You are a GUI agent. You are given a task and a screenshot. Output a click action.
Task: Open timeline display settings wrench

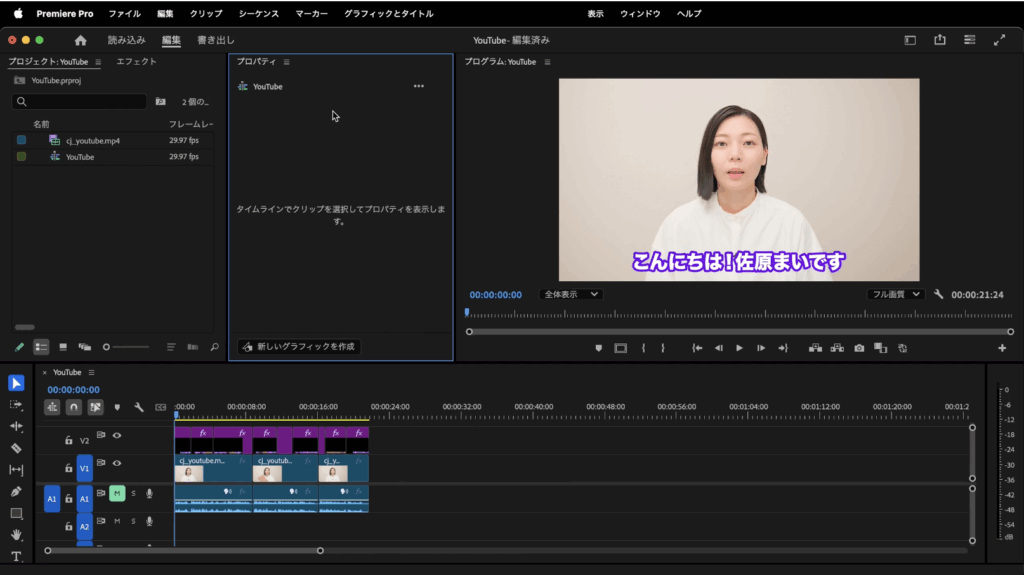point(139,407)
